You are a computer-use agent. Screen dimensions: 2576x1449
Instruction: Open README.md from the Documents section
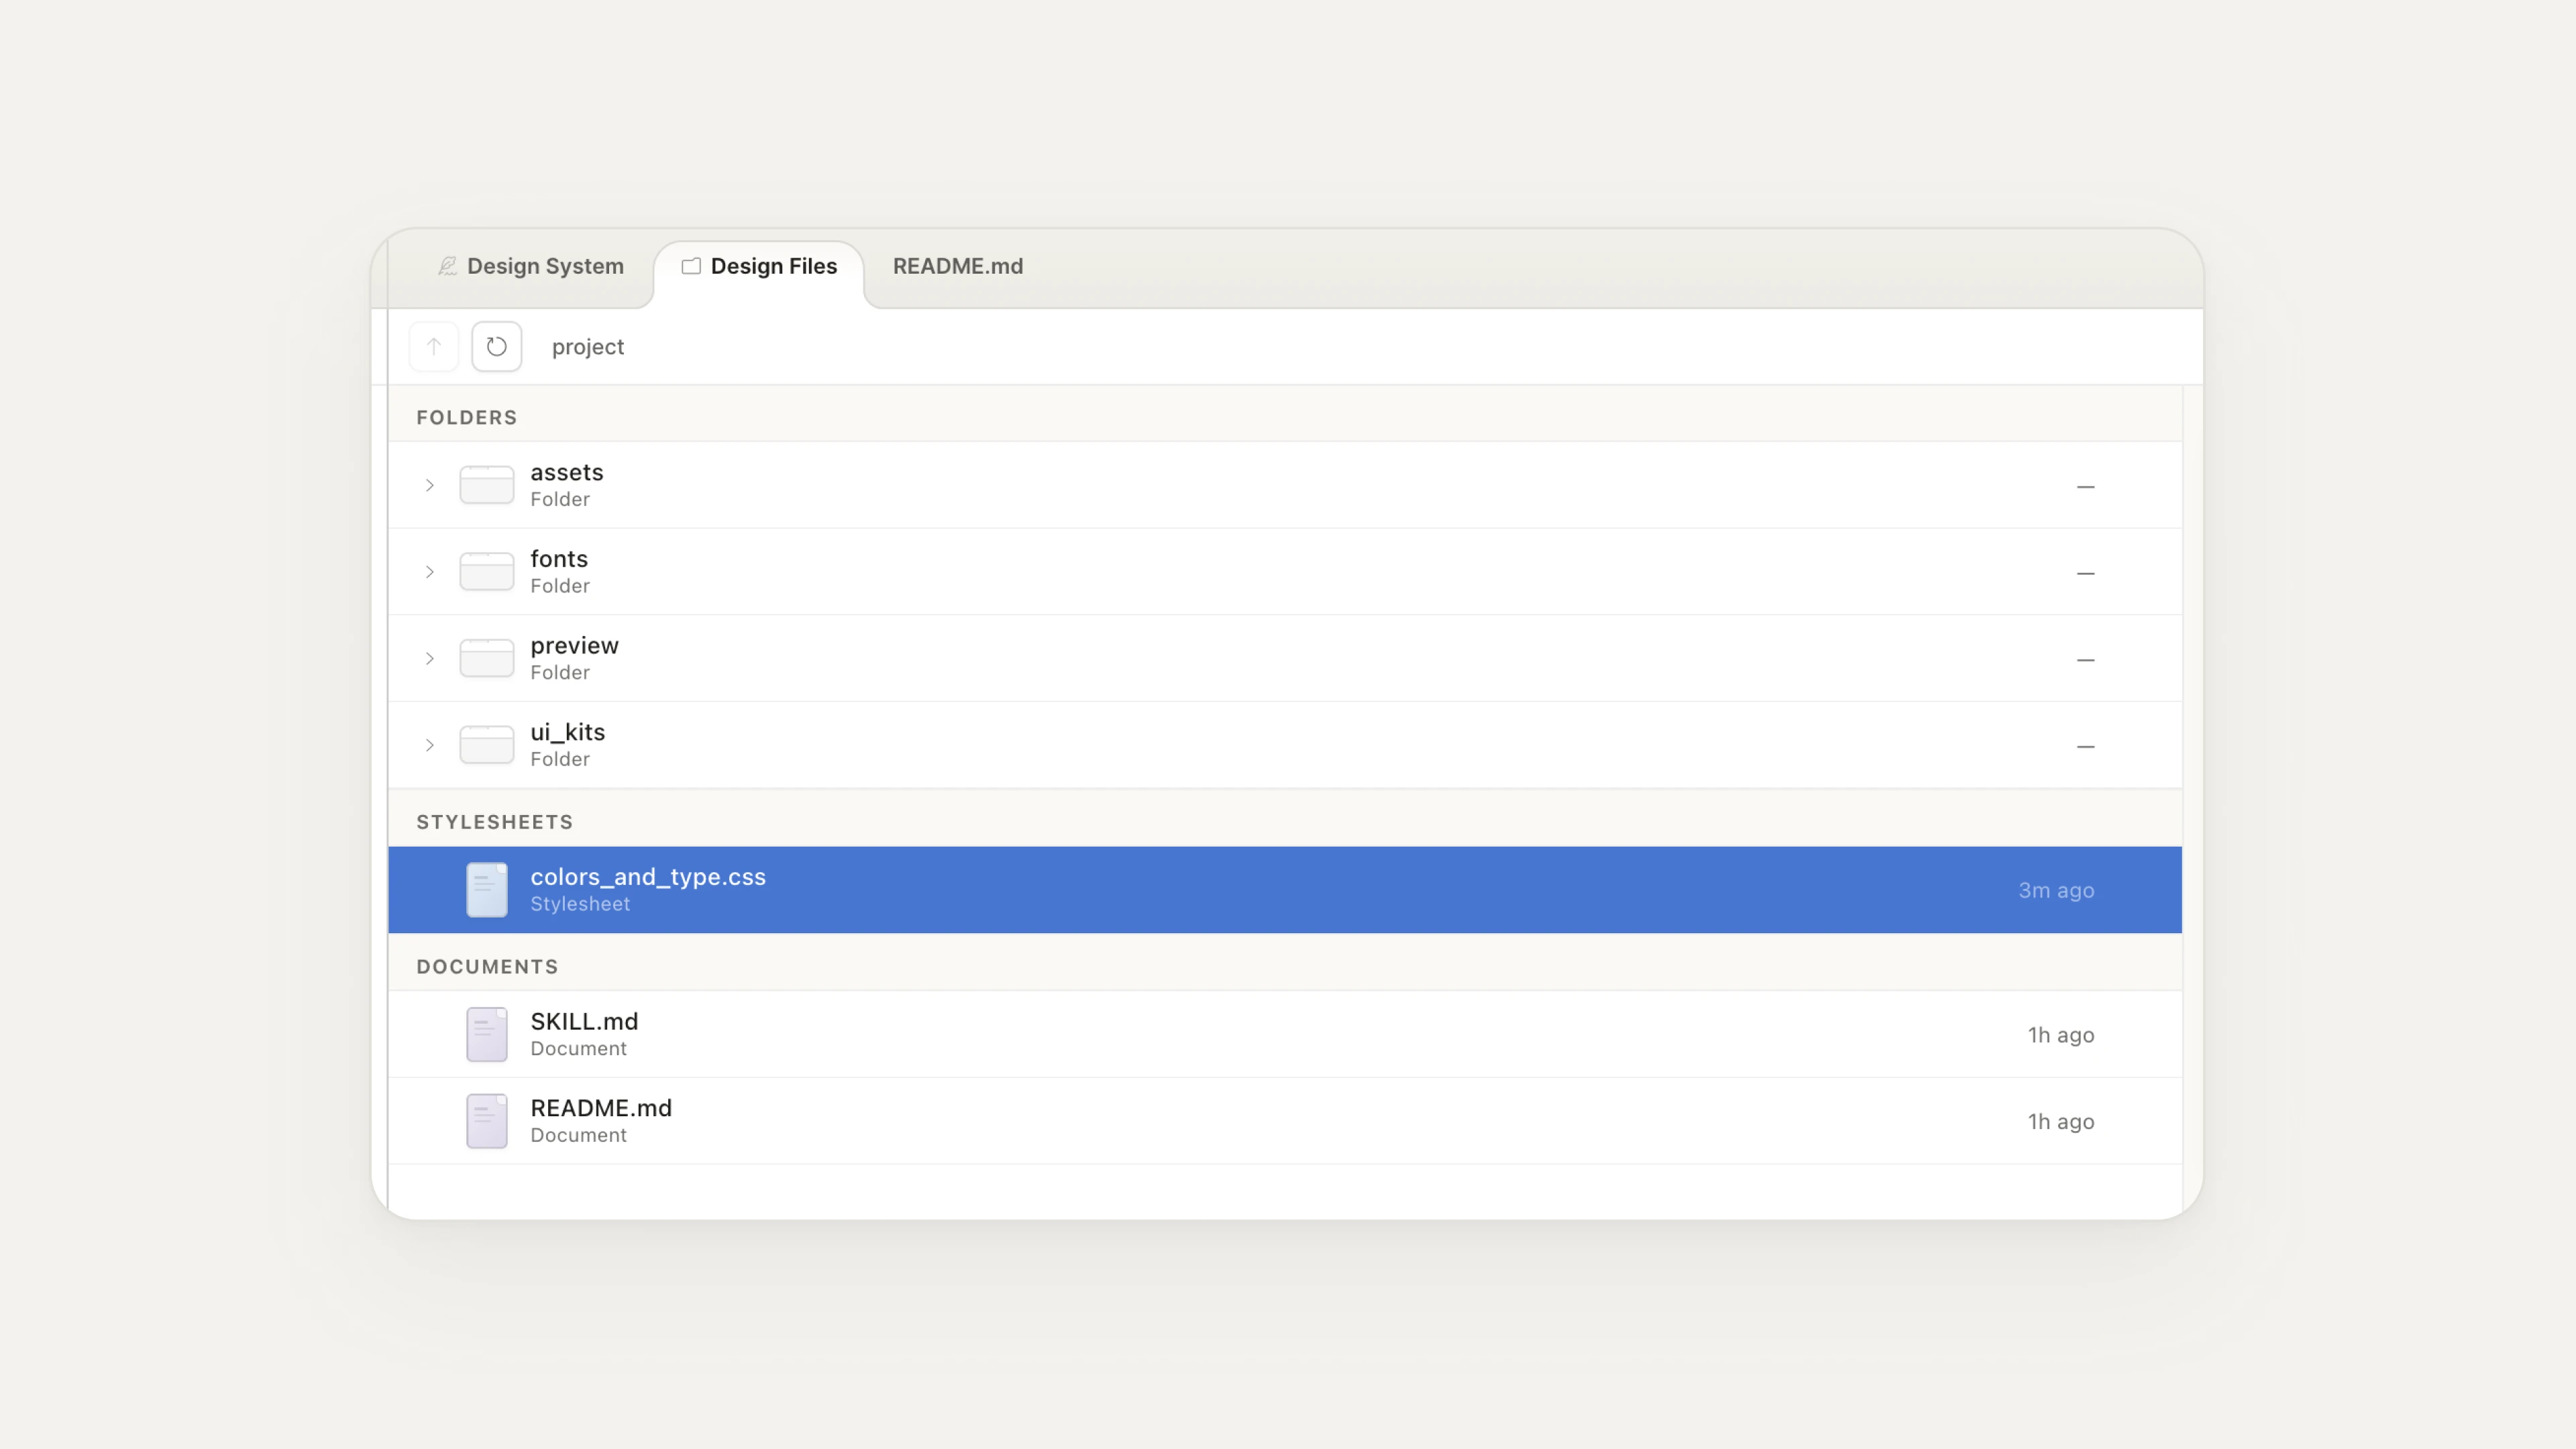pos(601,1107)
